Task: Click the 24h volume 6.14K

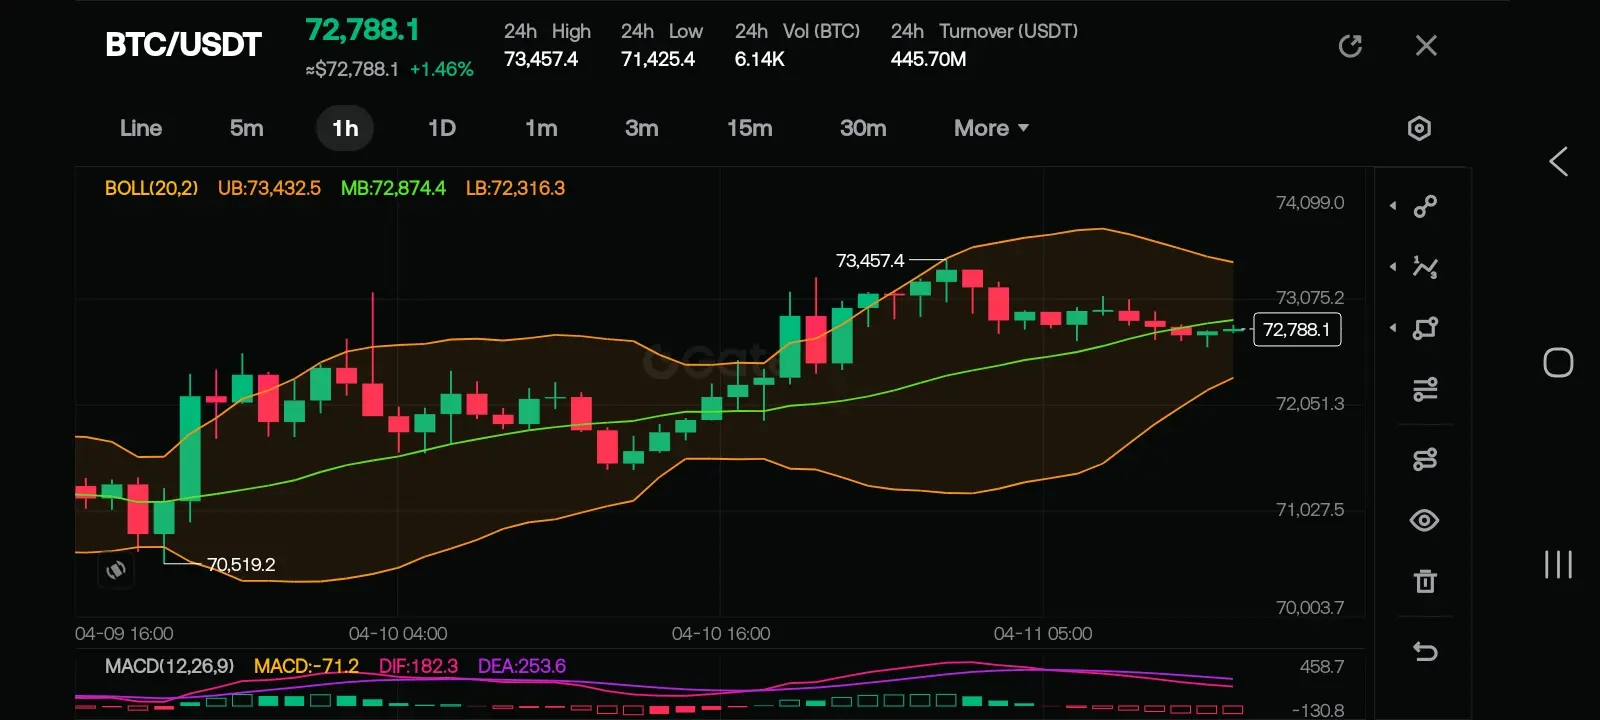Action: (759, 59)
